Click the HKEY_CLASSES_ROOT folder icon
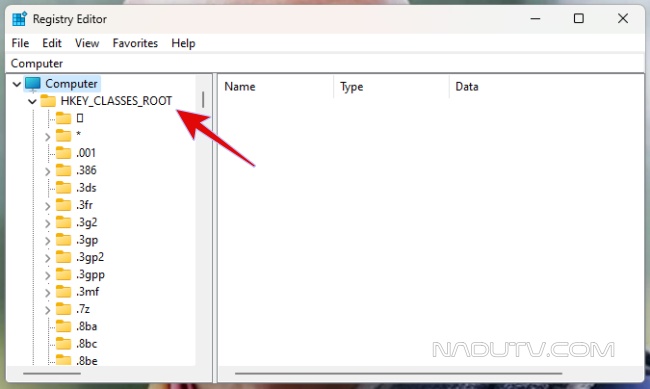Image resolution: width=650 pixels, height=389 pixels. [x=48, y=101]
